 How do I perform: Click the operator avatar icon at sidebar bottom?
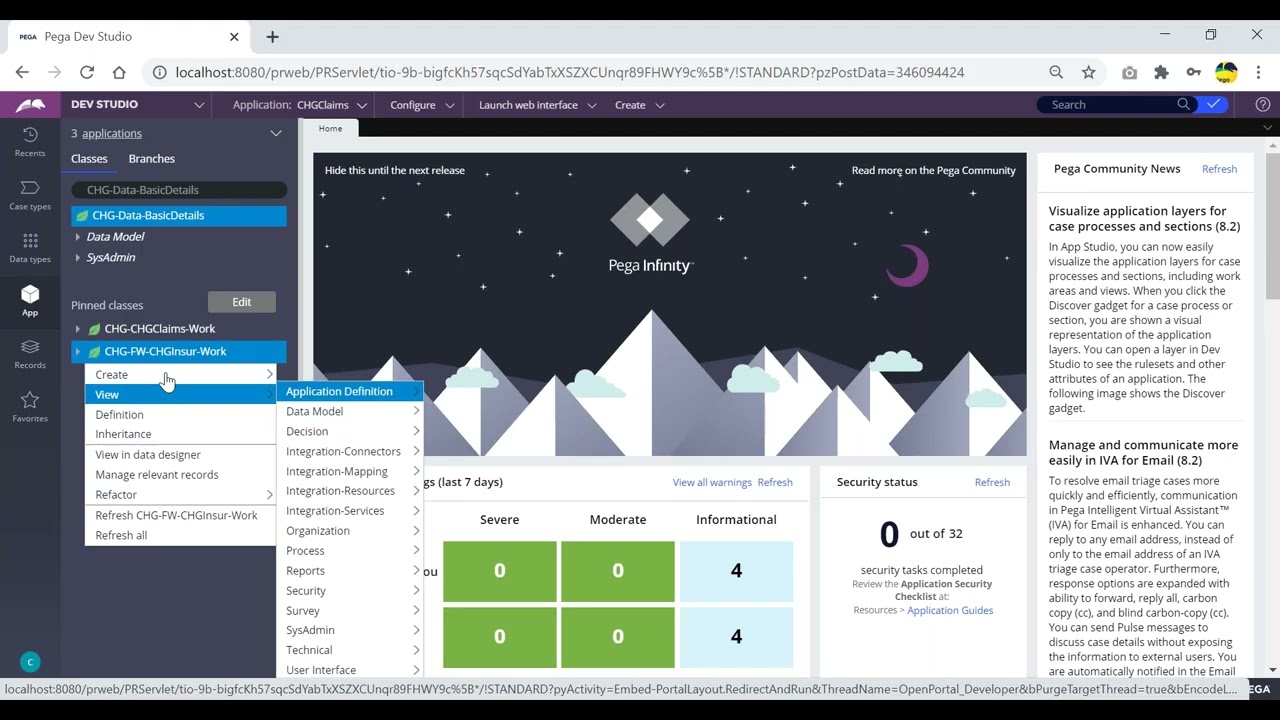(30, 662)
